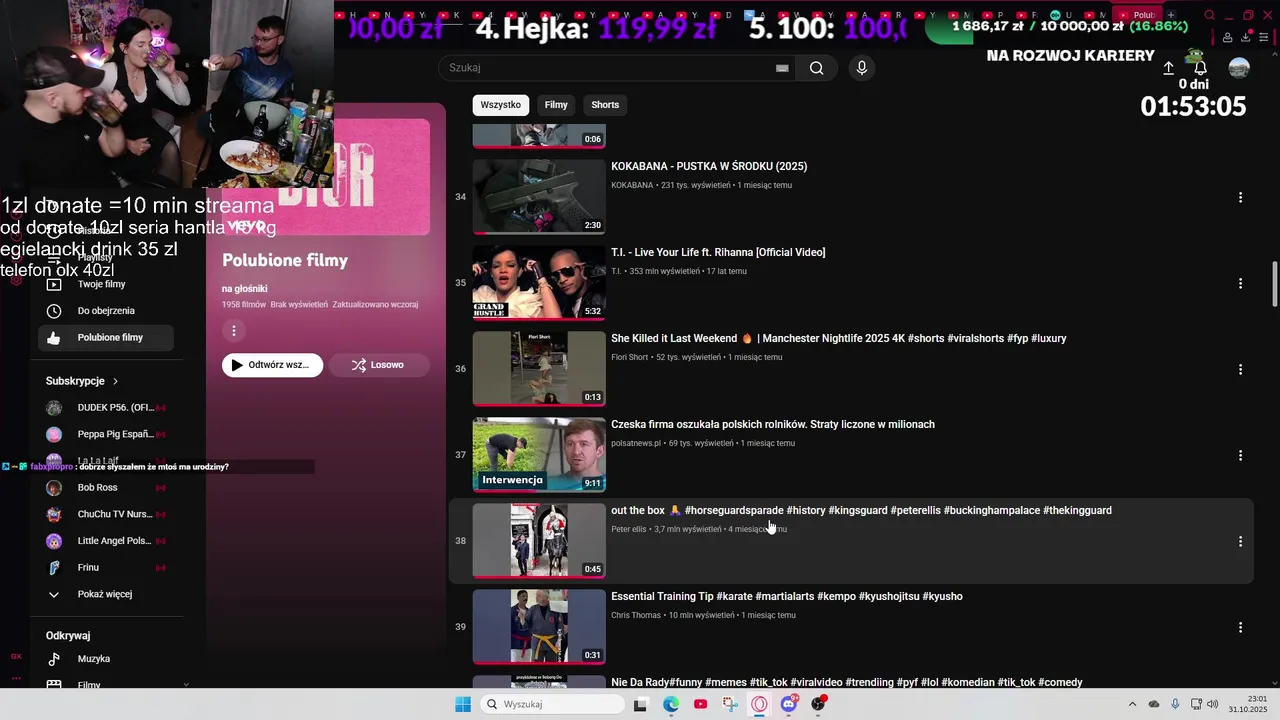Screen dimensions: 1280x720
Task: Open options menu for Czeska firma video
Action: coord(1240,455)
